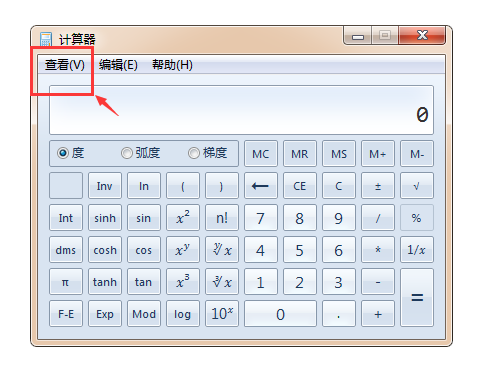Click the calculator icon in title bar
Screen dimensions: 489x373
click(x=46, y=39)
